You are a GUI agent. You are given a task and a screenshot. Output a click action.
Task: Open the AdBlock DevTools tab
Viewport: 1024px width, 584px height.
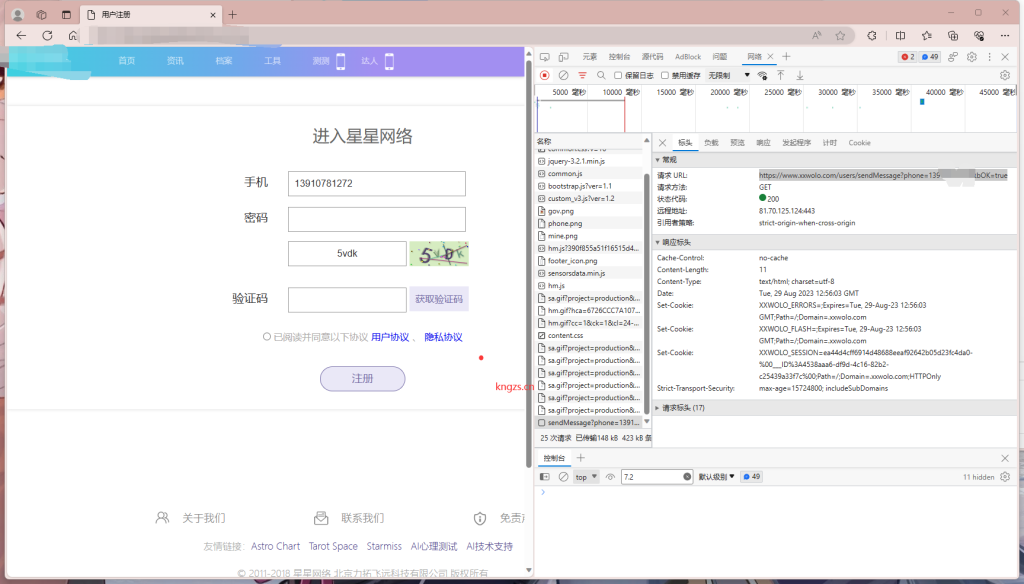[x=688, y=57]
